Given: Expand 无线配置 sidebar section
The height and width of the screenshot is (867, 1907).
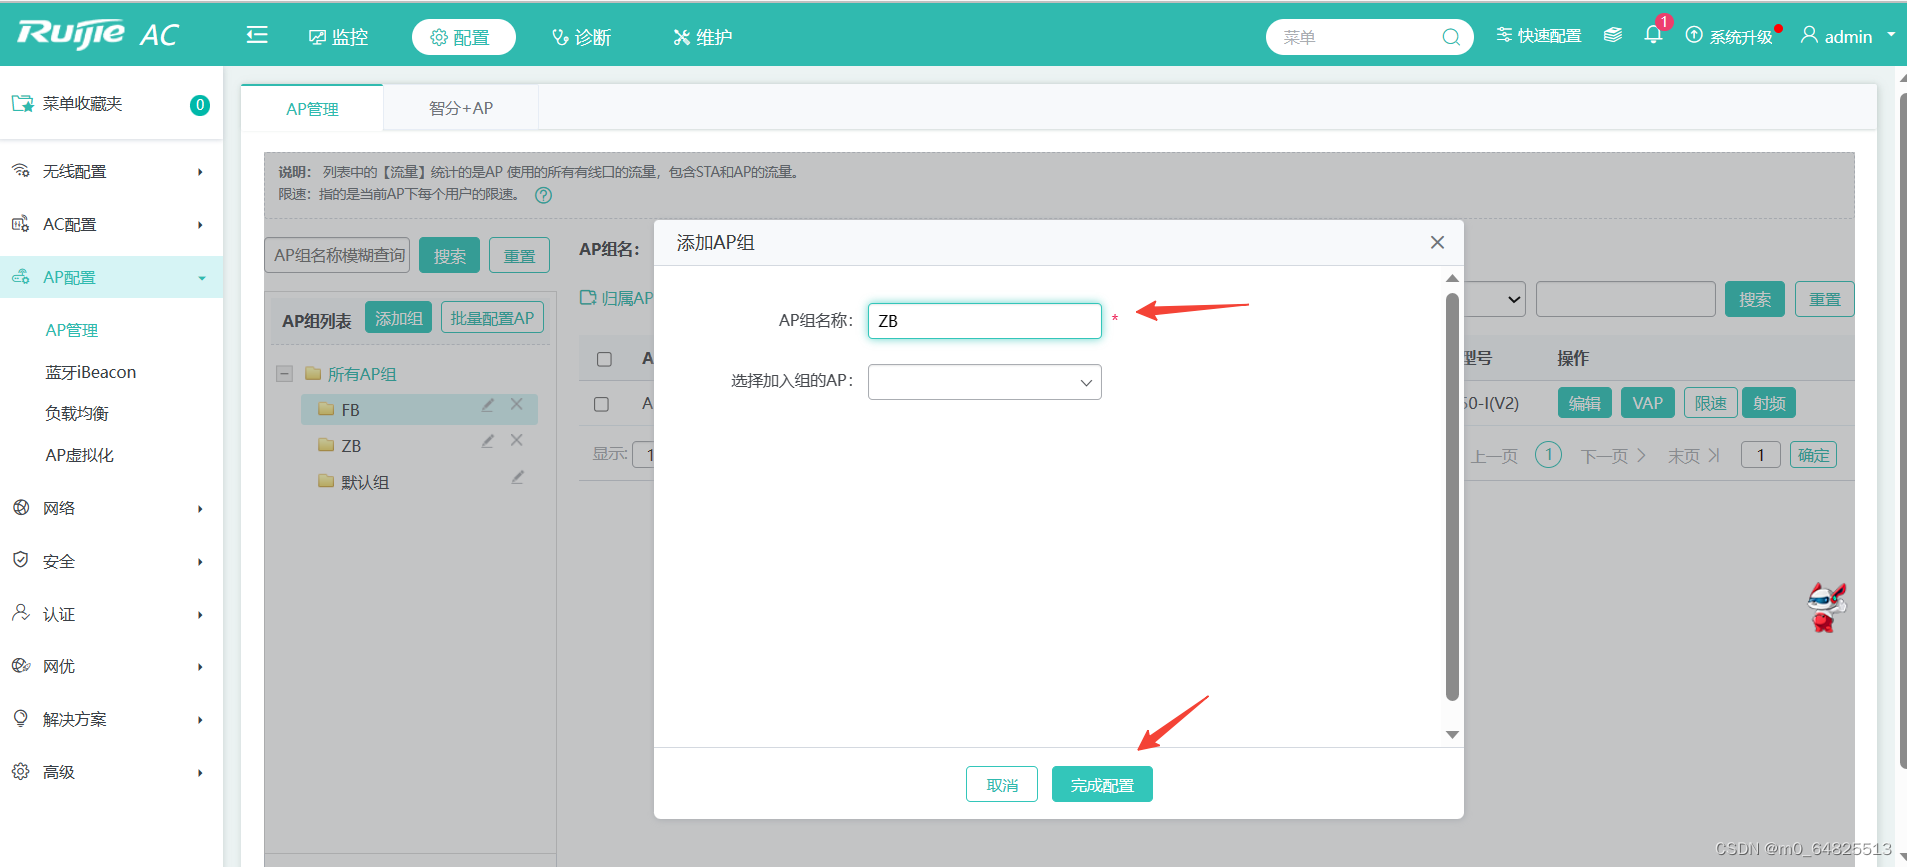Looking at the screenshot, I should pyautogui.click(x=111, y=171).
